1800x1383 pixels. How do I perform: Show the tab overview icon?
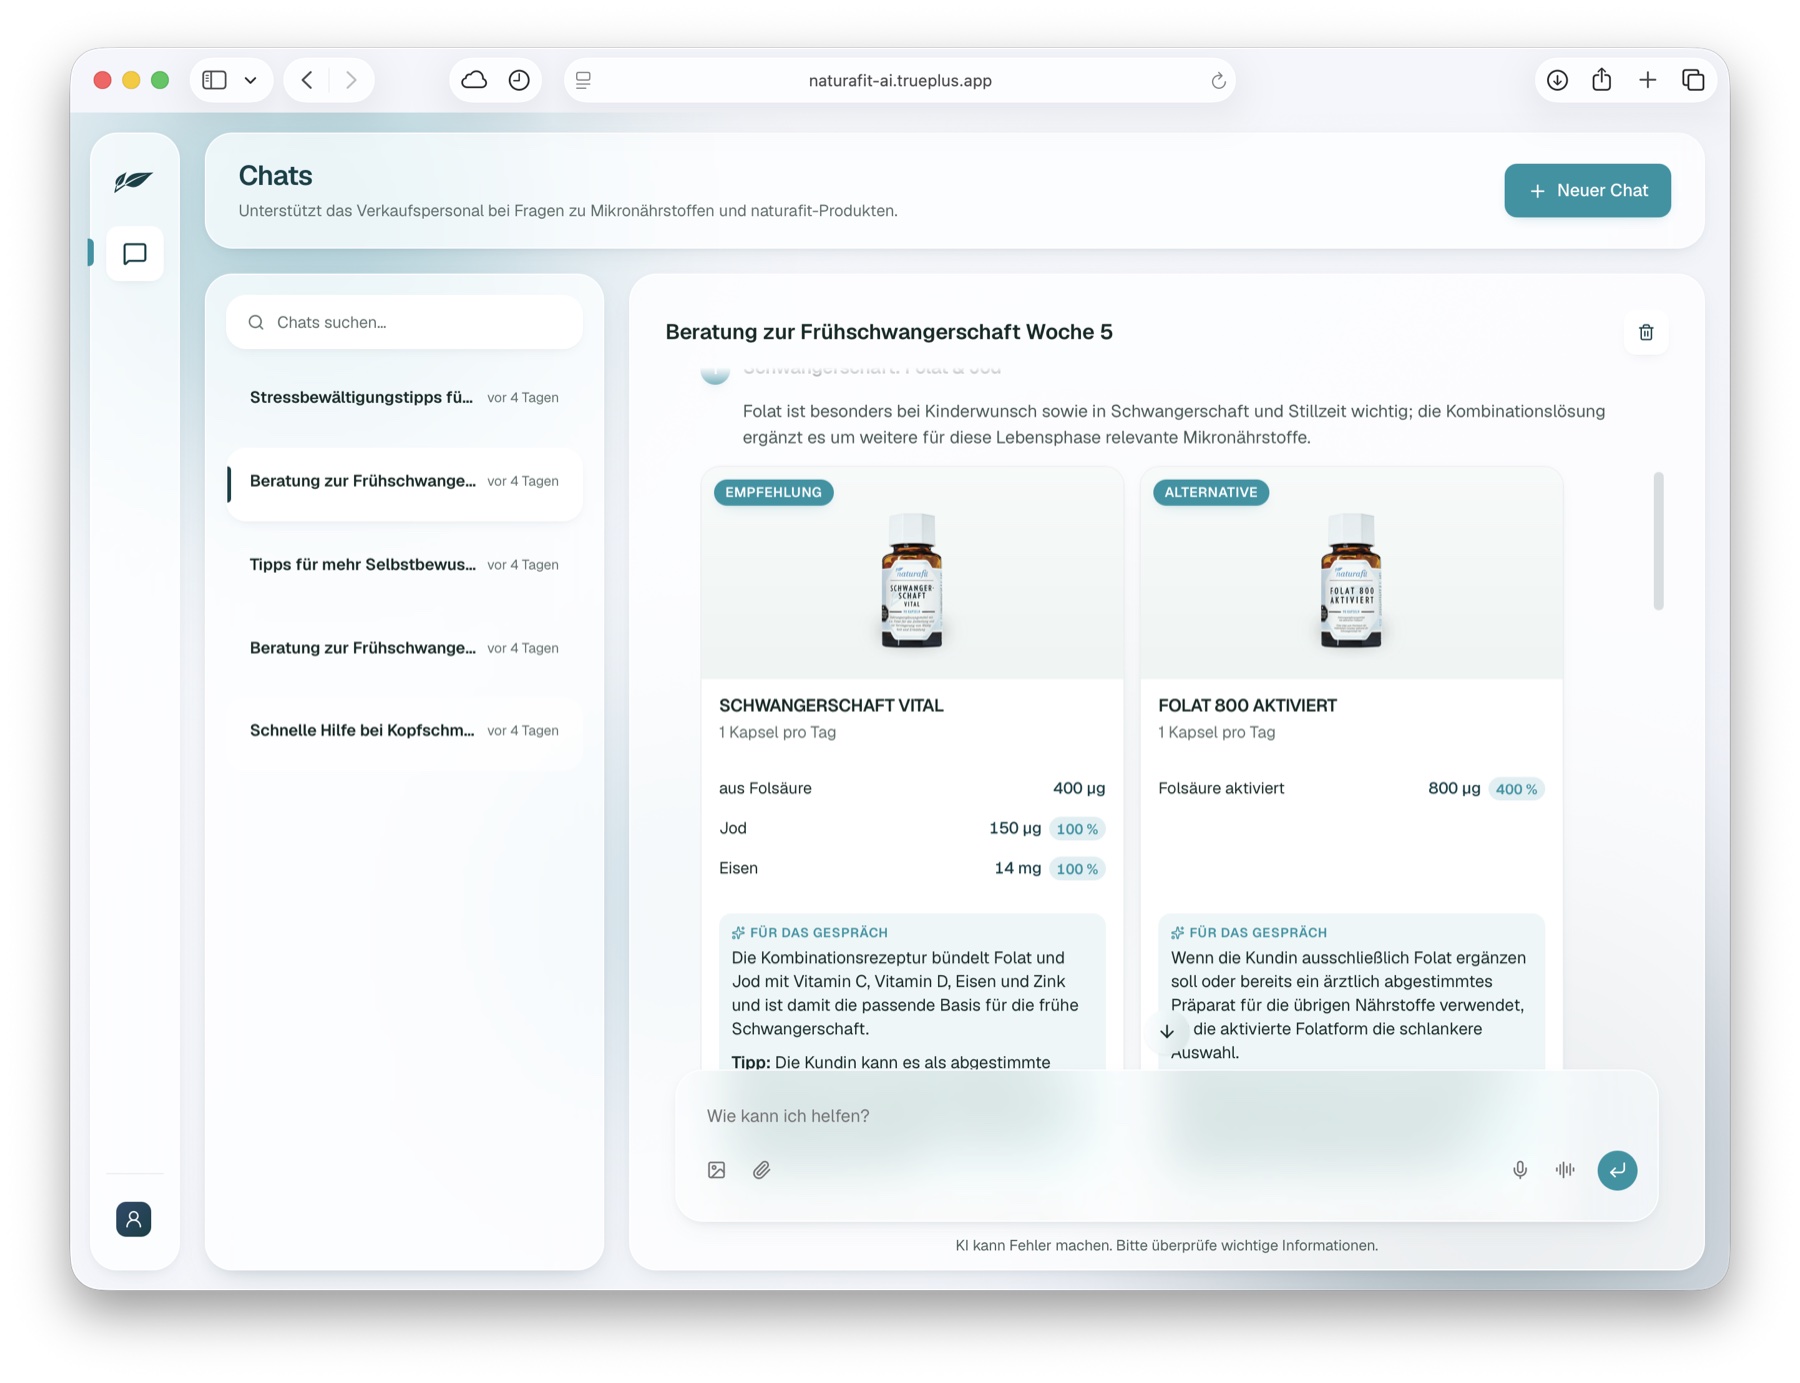tap(1693, 80)
